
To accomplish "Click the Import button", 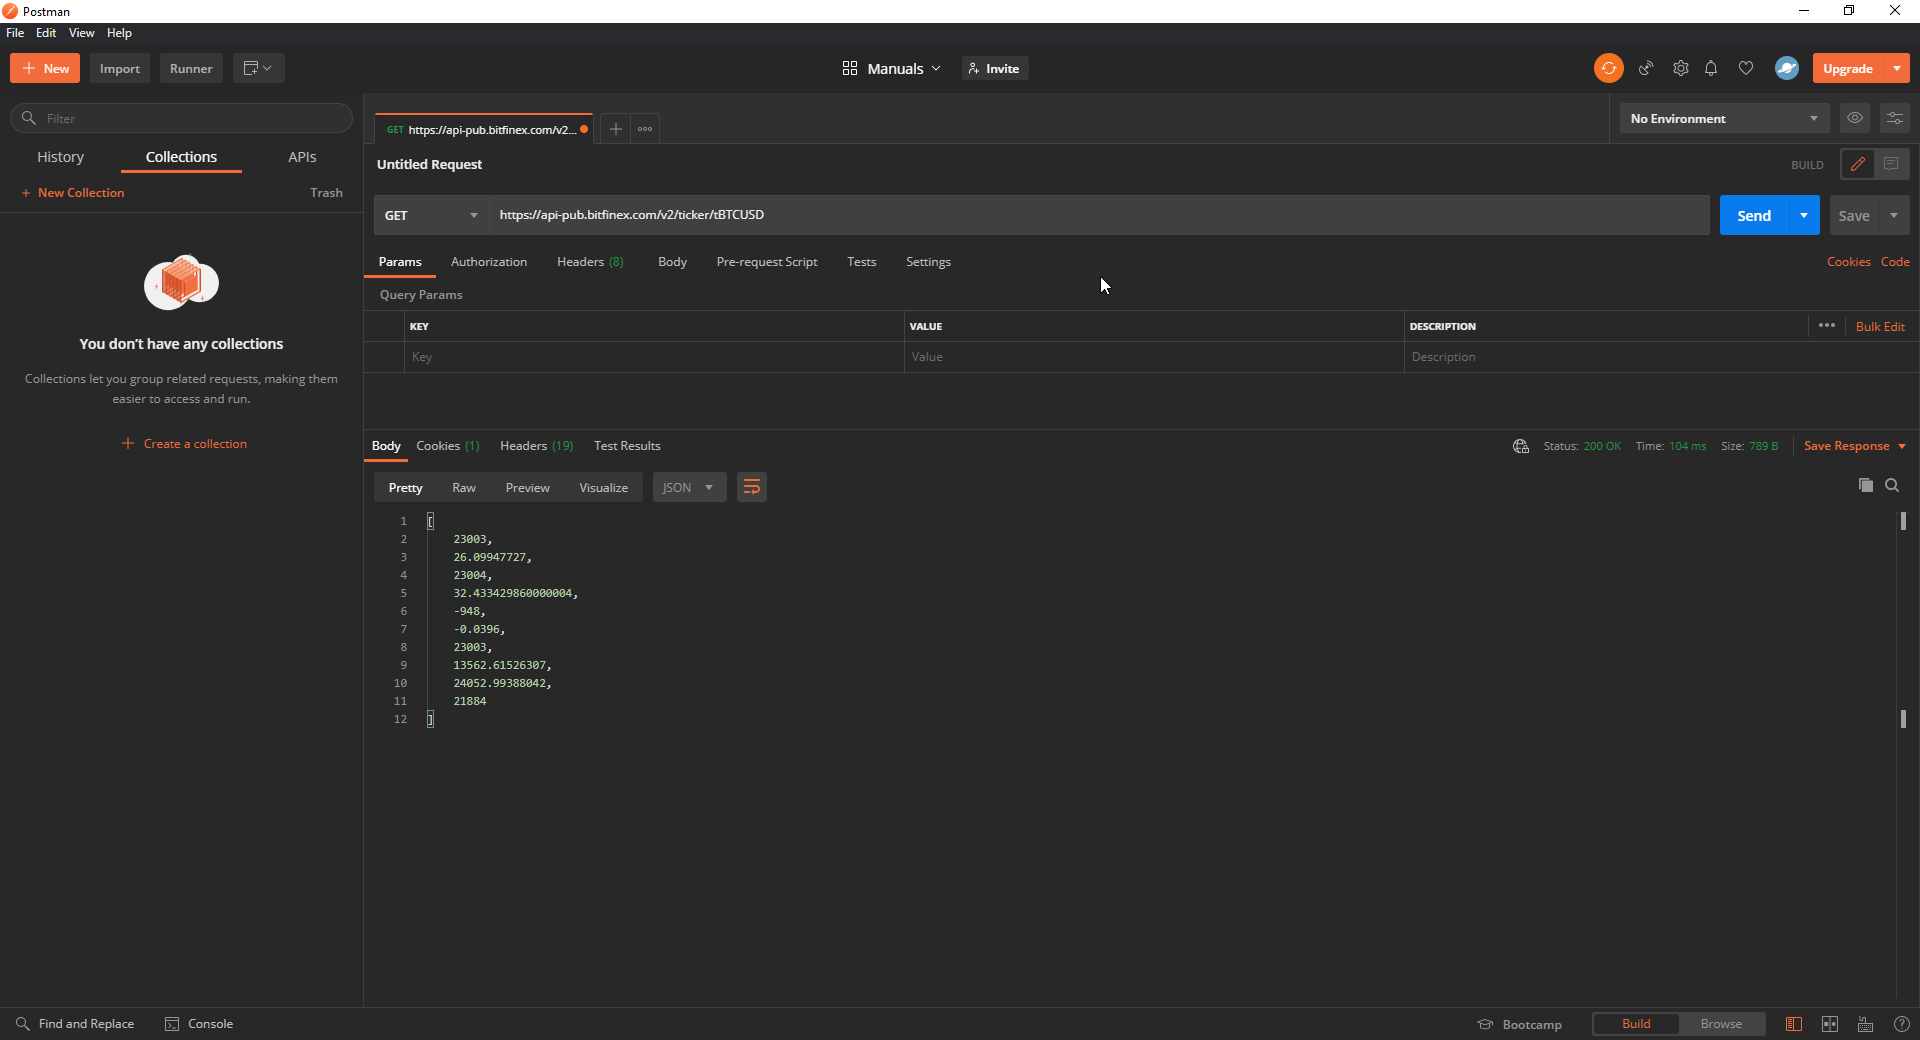I will click(x=120, y=68).
